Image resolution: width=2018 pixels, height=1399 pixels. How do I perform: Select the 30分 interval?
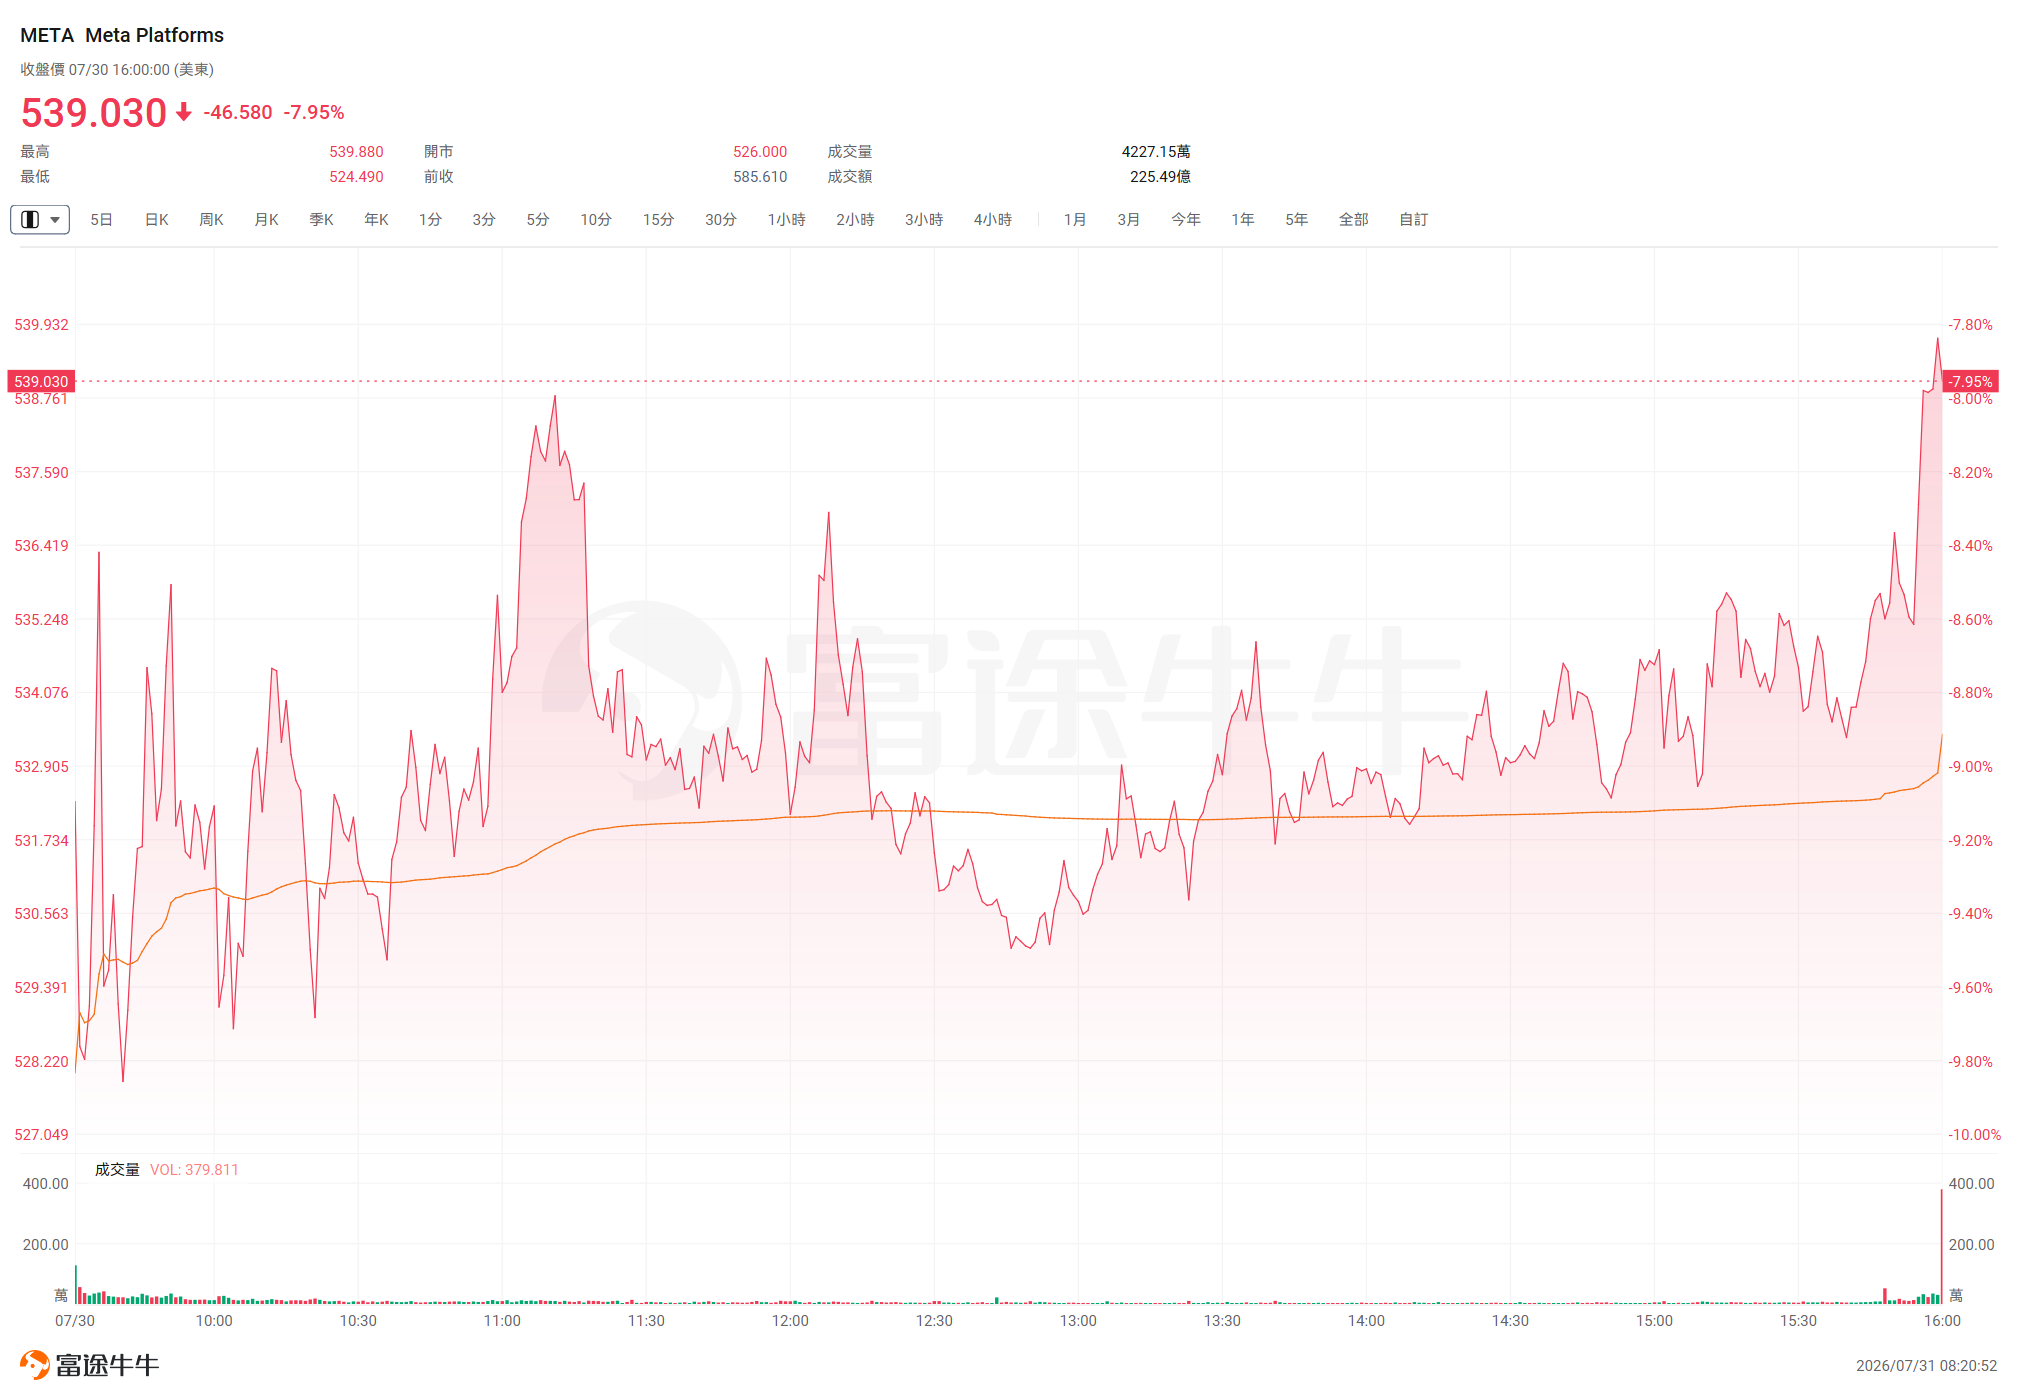point(721,219)
